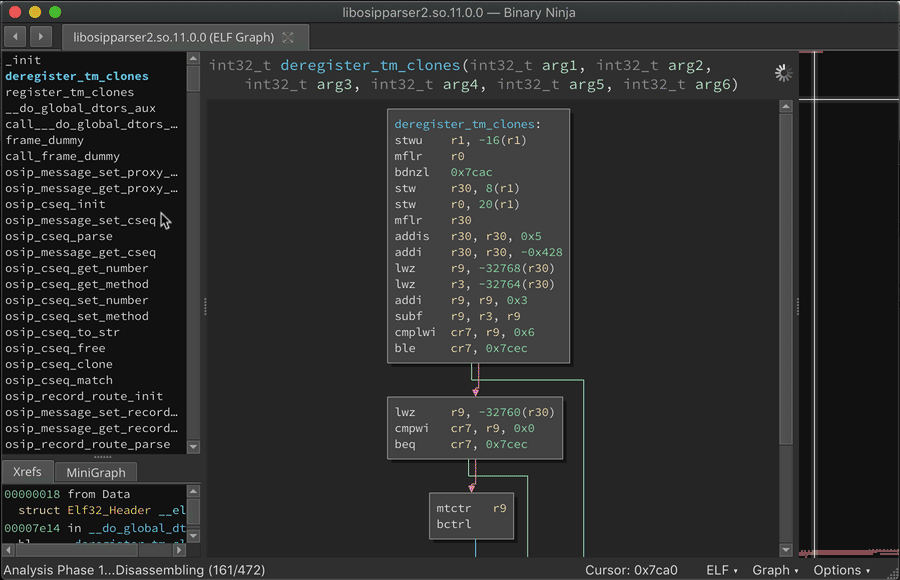900x580 pixels.
Task: Select frame_dummy in the function list
Action: tap(45, 140)
